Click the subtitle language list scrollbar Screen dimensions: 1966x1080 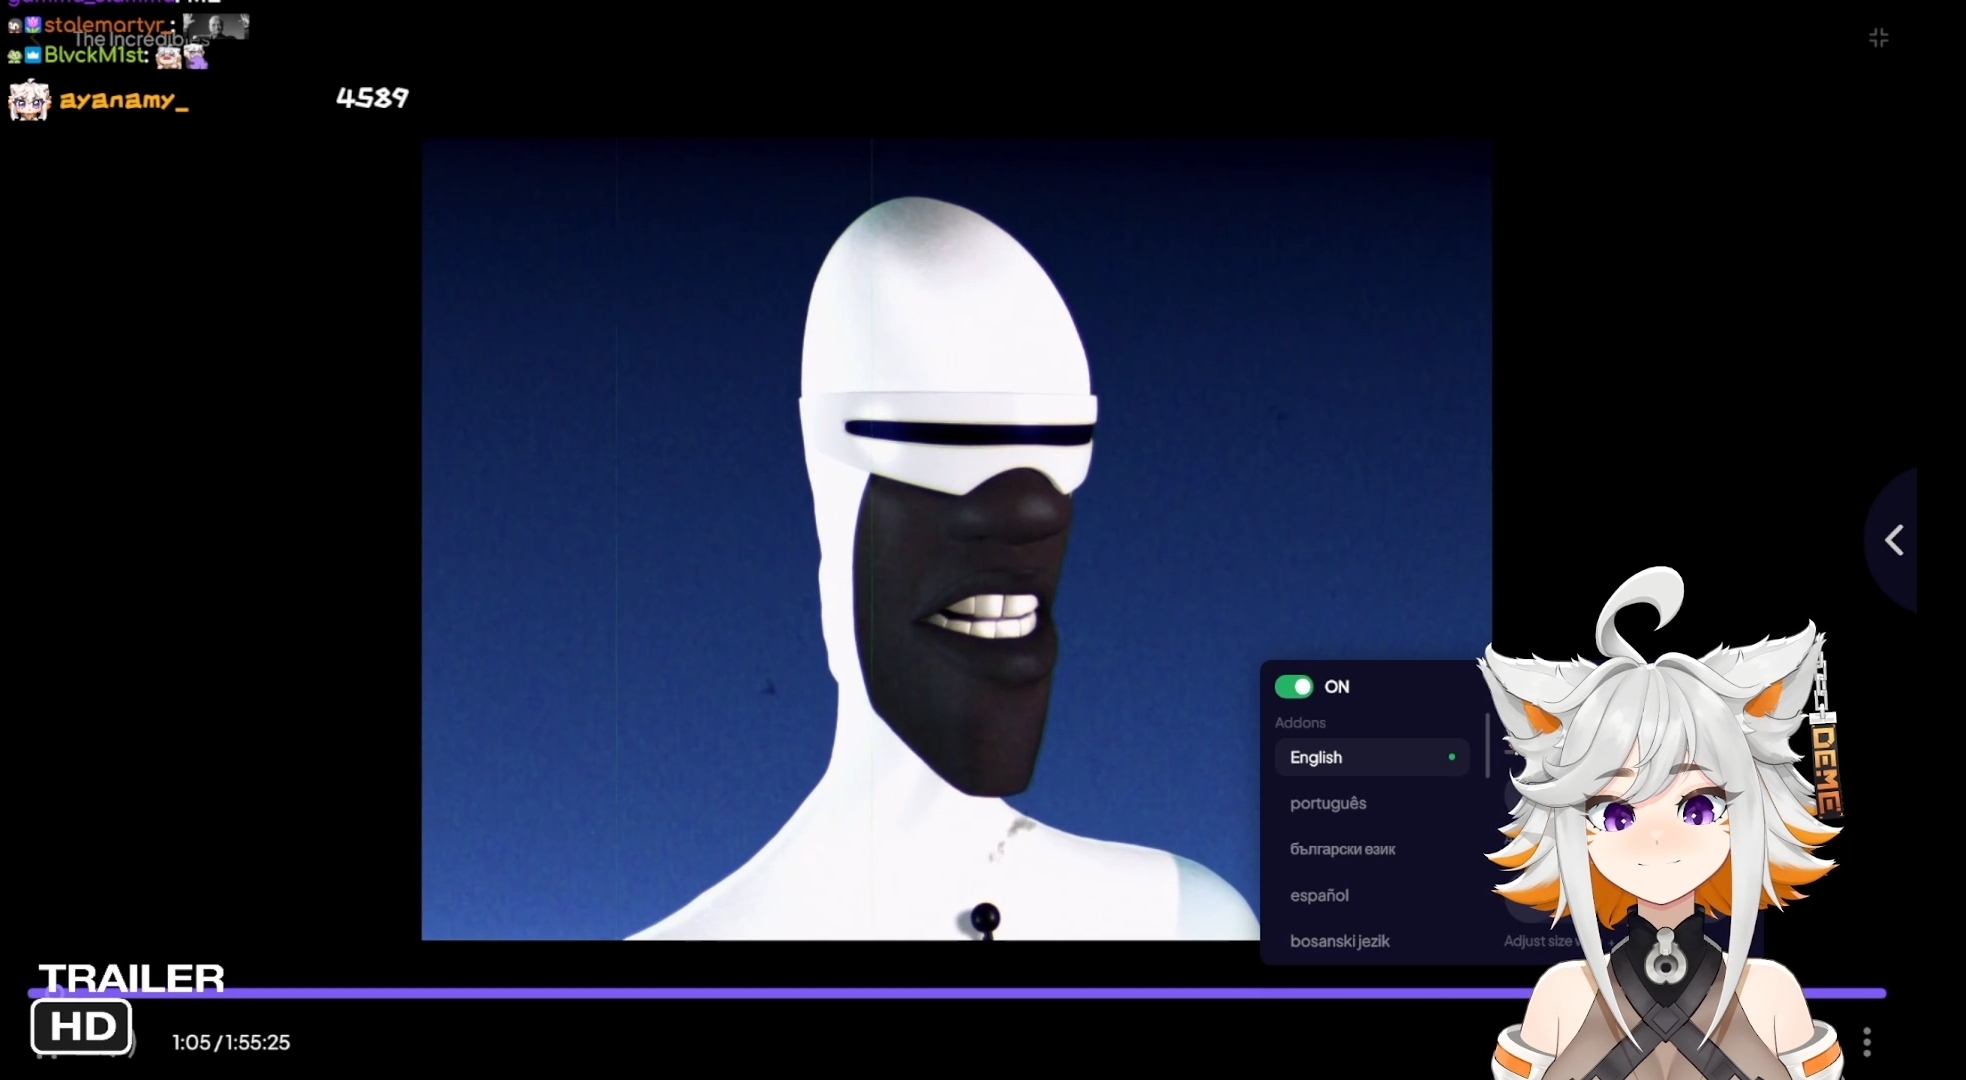click(x=1487, y=746)
